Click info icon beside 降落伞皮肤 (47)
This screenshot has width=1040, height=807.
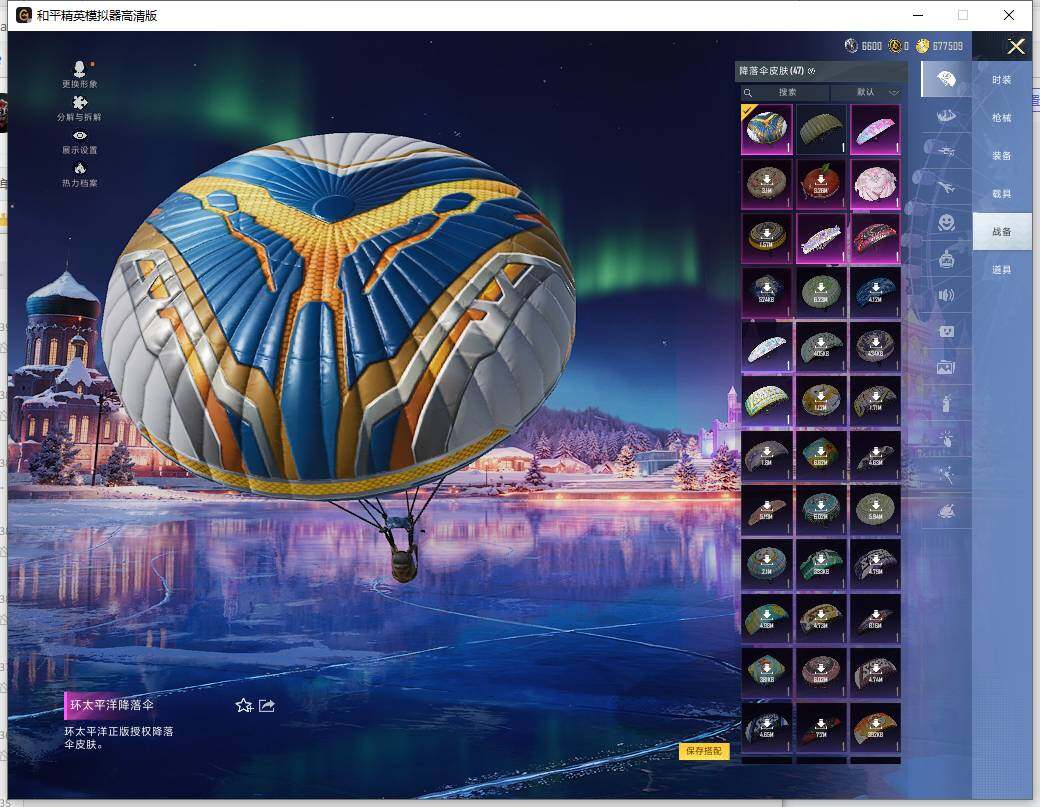811,71
